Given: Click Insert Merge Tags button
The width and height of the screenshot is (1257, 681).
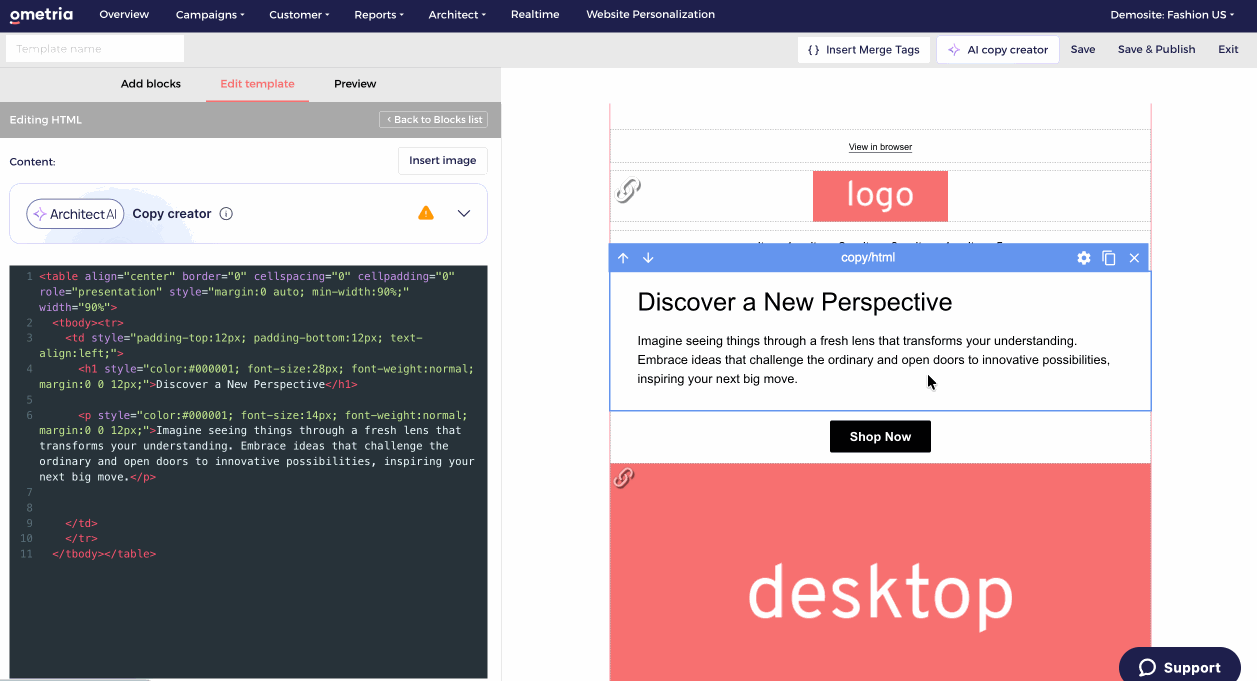Looking at the screenshot, I should [864, 50].
